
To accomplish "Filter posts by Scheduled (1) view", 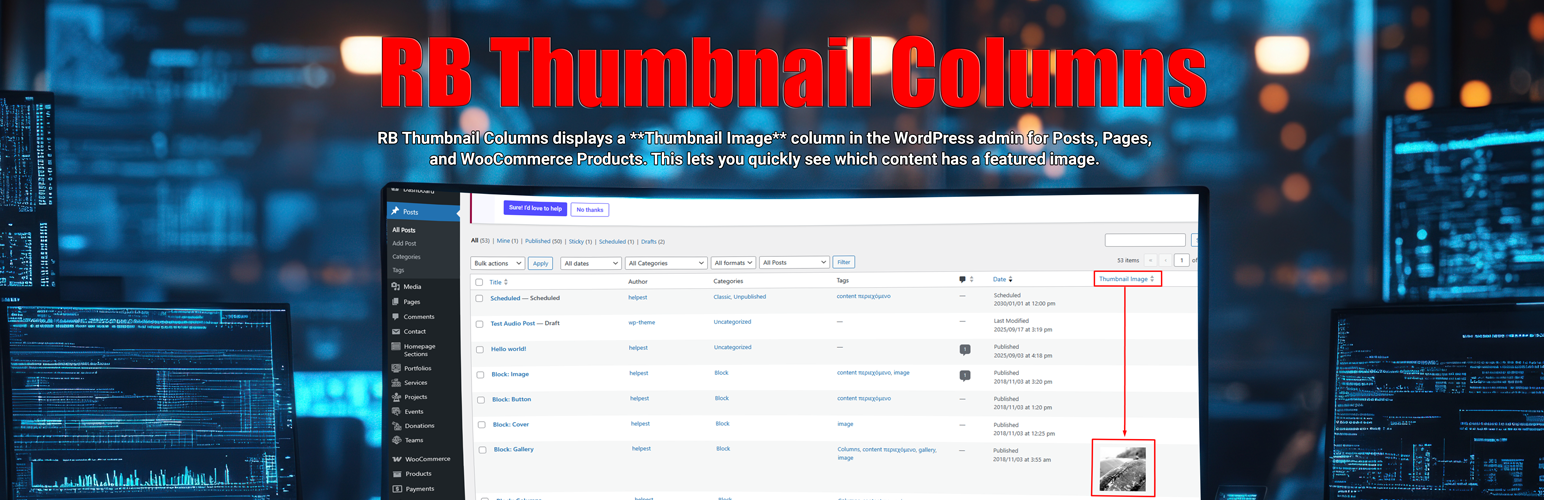I will coord(616,241).
